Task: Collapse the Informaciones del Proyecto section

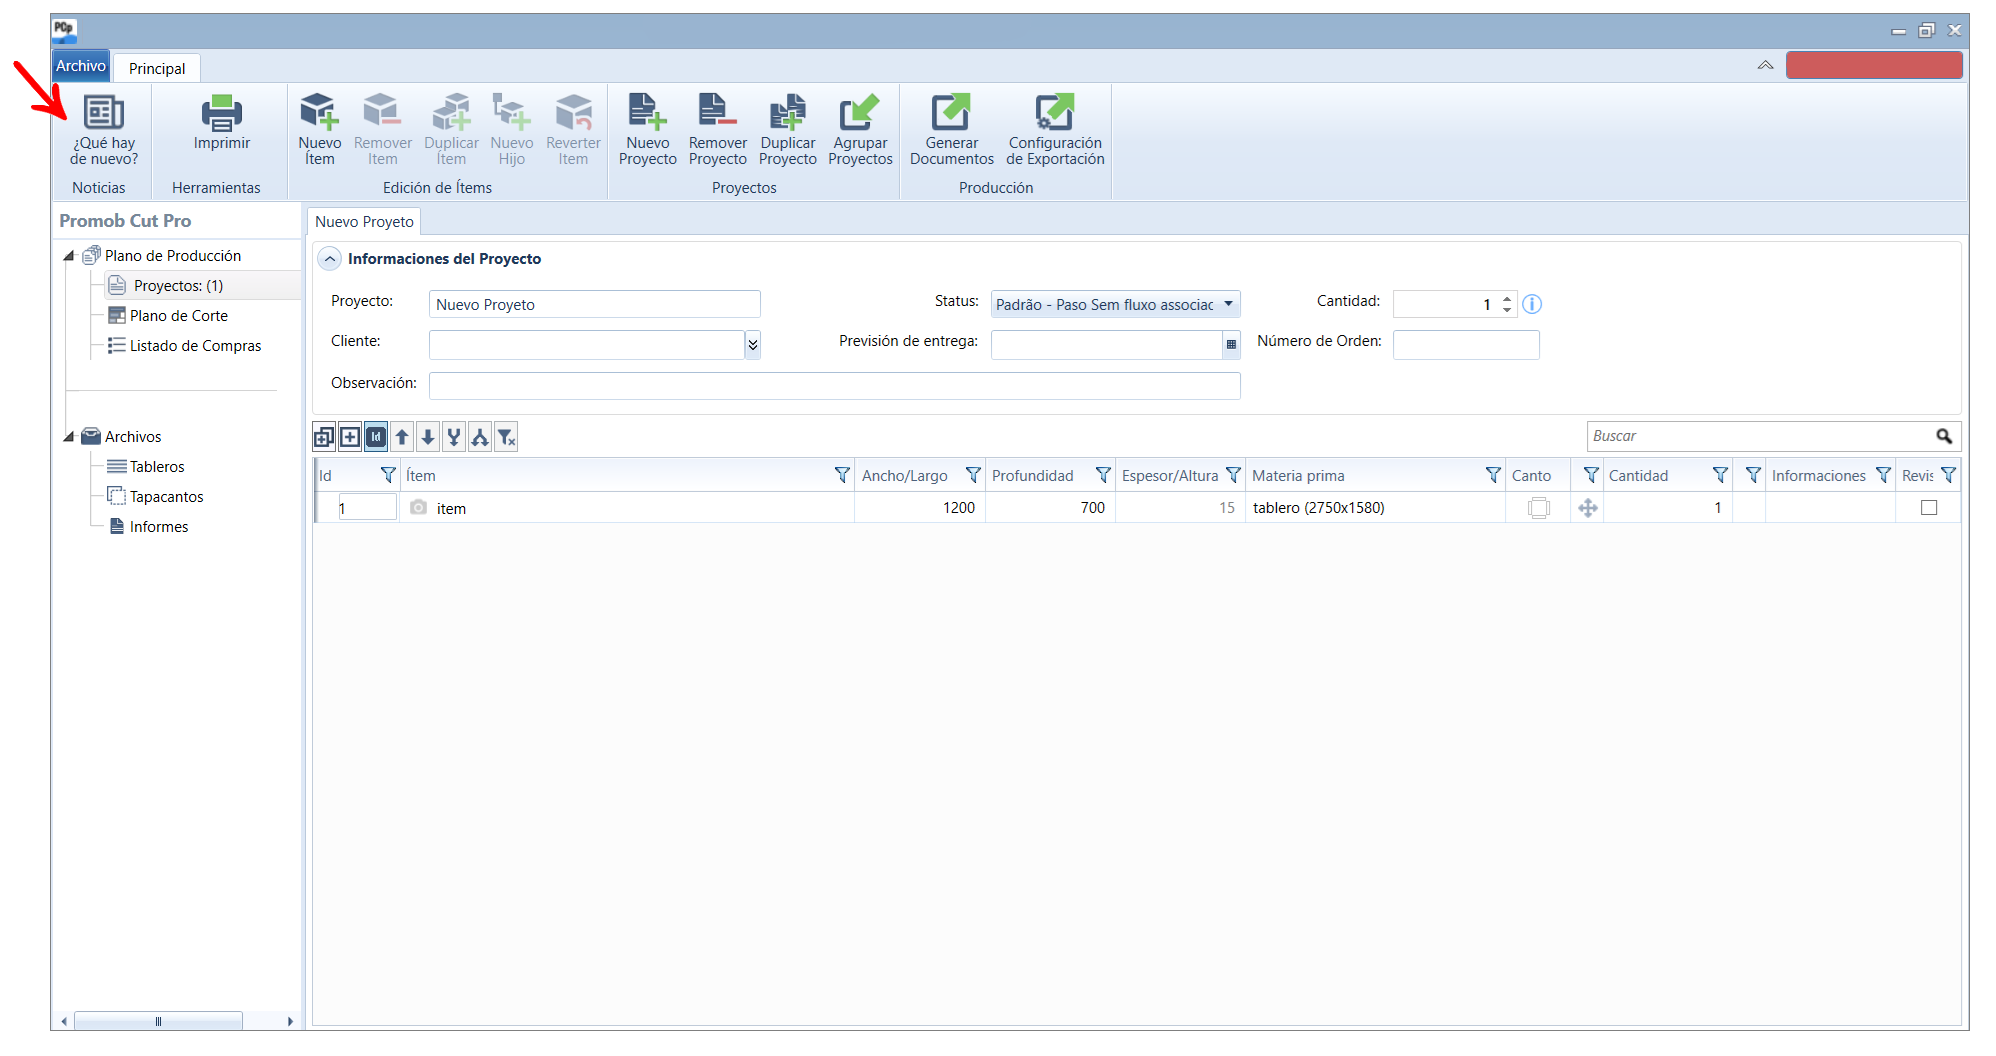Action: (x=330, y=259)
